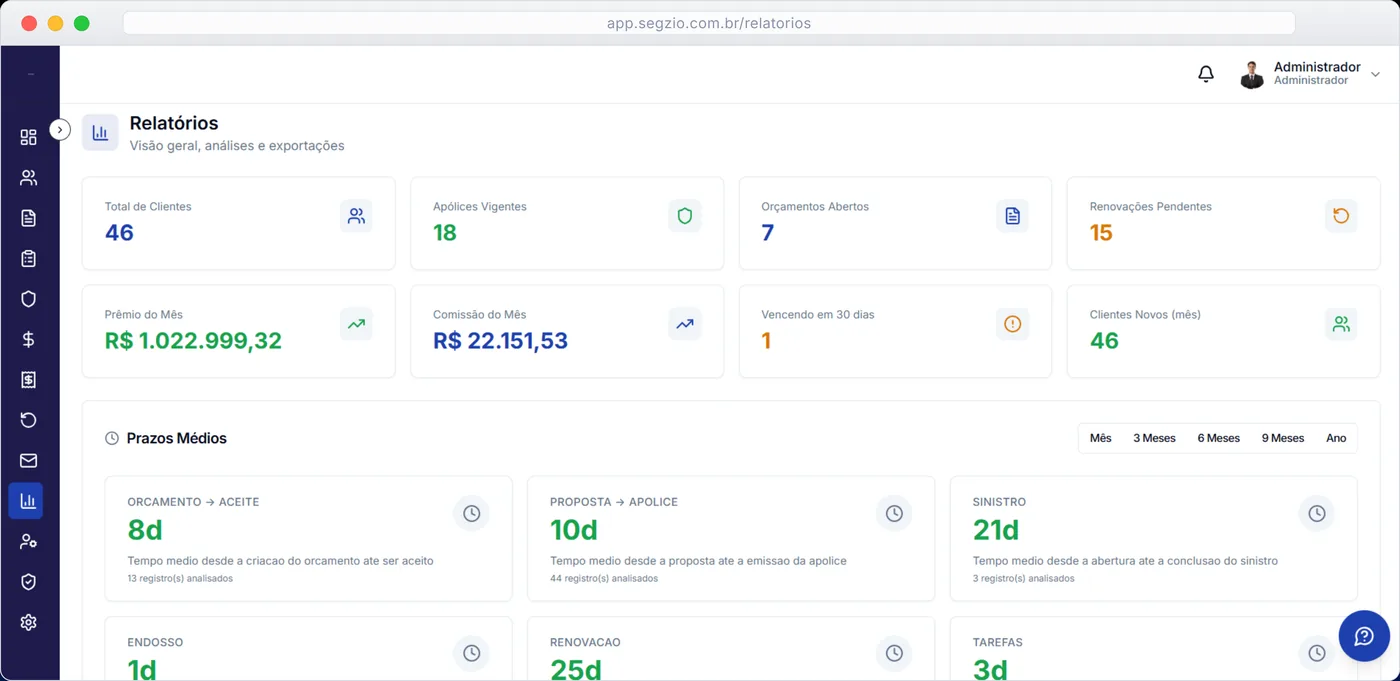Click the Relatórios page header chart icon
Viewport: 1400px width, 681px height.
coord(100,133)
